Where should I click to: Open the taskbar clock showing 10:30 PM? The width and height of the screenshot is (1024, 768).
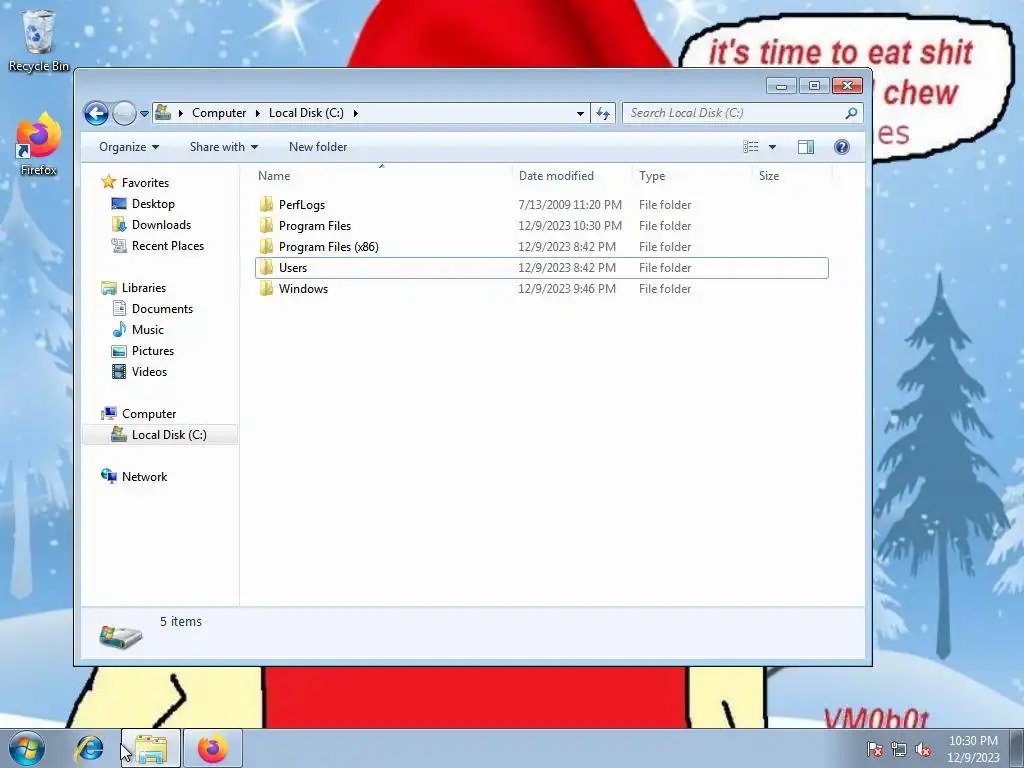pos(973,749)
